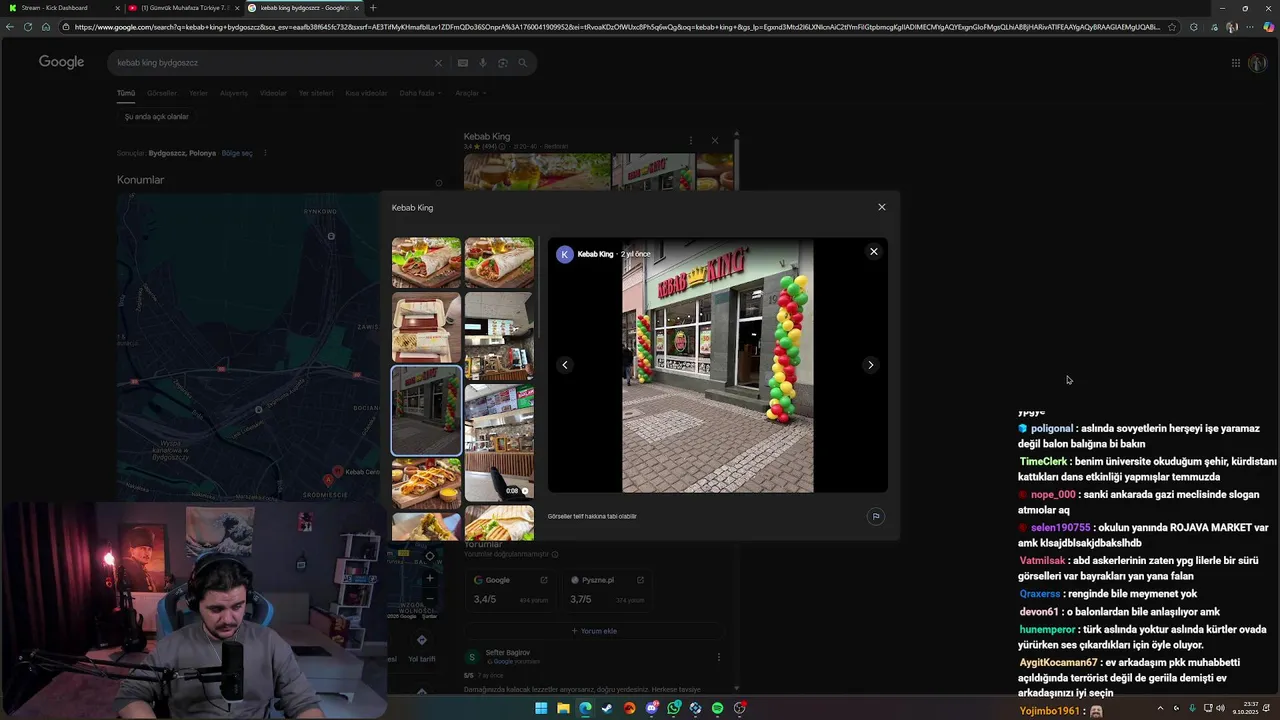Screen dimensions: 1280x720
Task: Open Steam from the taskbar
Action: 607,708
